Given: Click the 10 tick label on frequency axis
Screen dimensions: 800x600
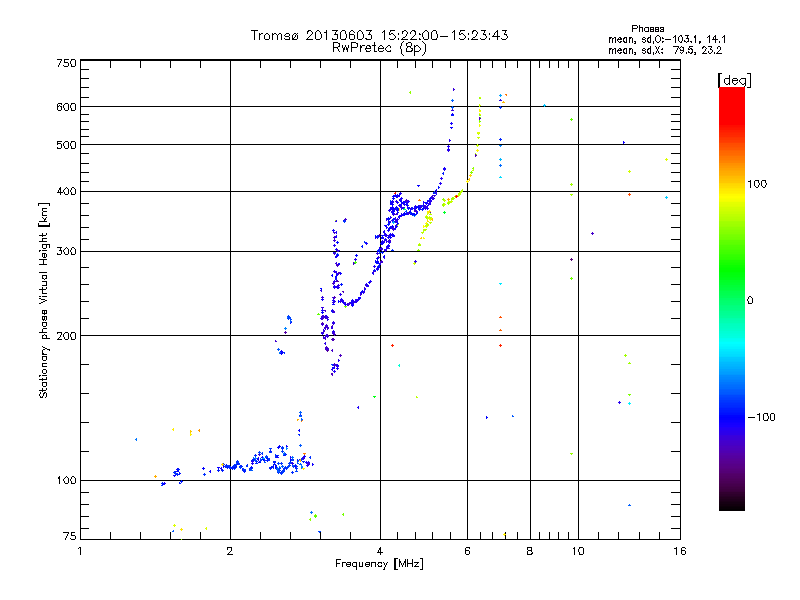Looking at the screenshot, I should pyautogui.click(x=578, y=551).
